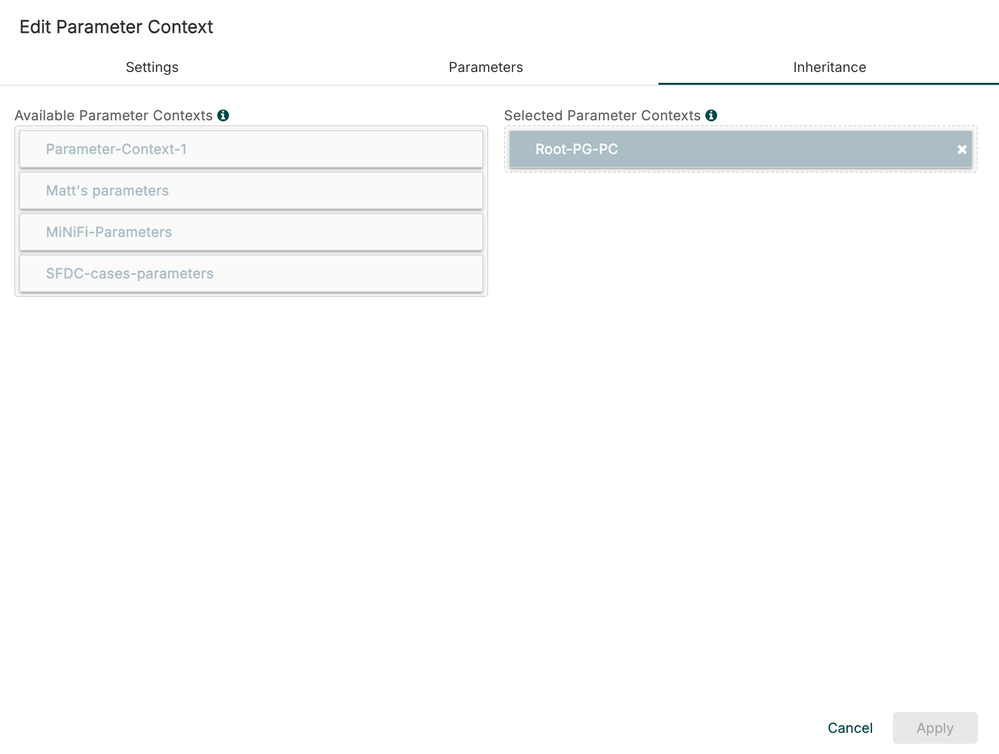999x754 pixels.
Task: Open the Parameters tab
Action: click(x=486, y=67)
